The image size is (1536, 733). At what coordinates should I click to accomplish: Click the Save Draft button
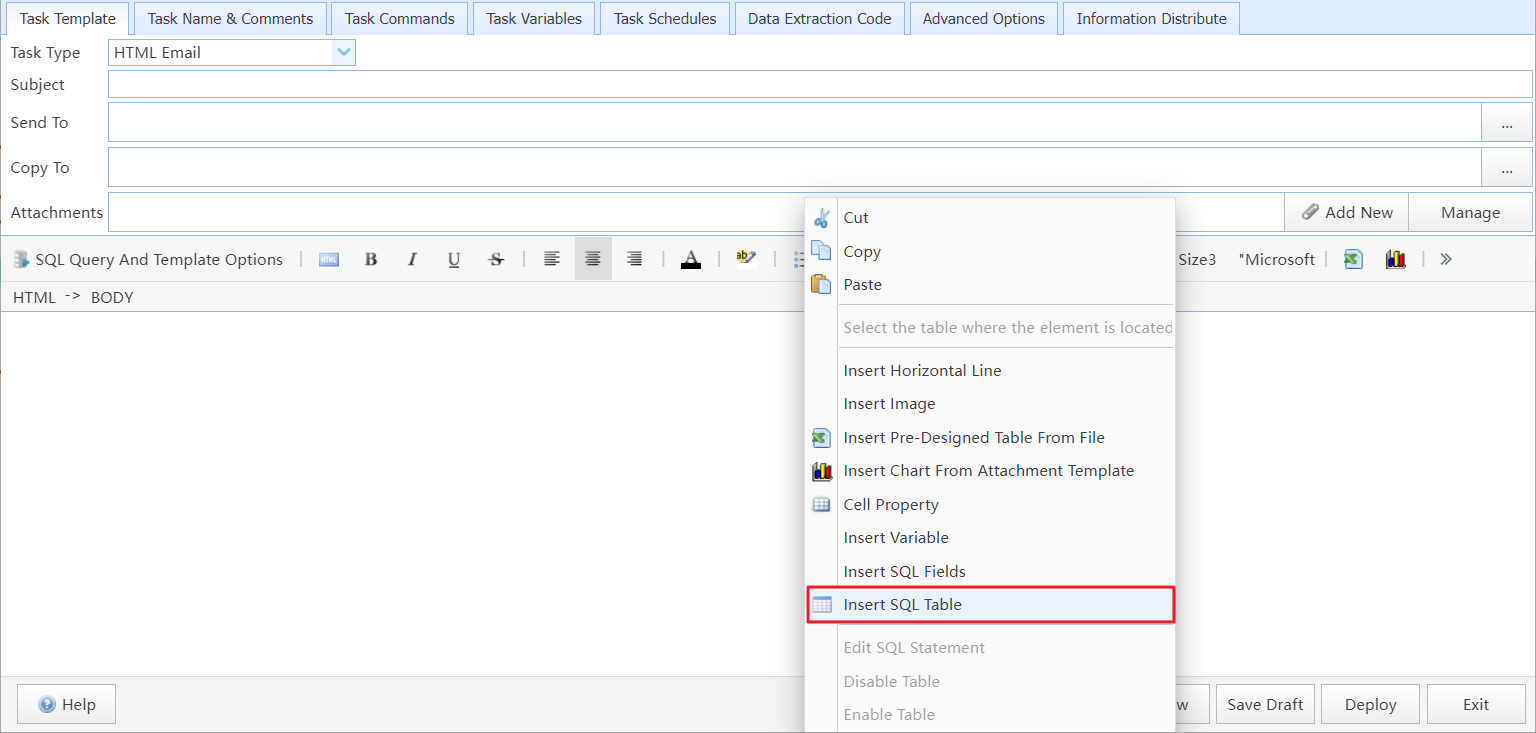tap(1265, 704)
